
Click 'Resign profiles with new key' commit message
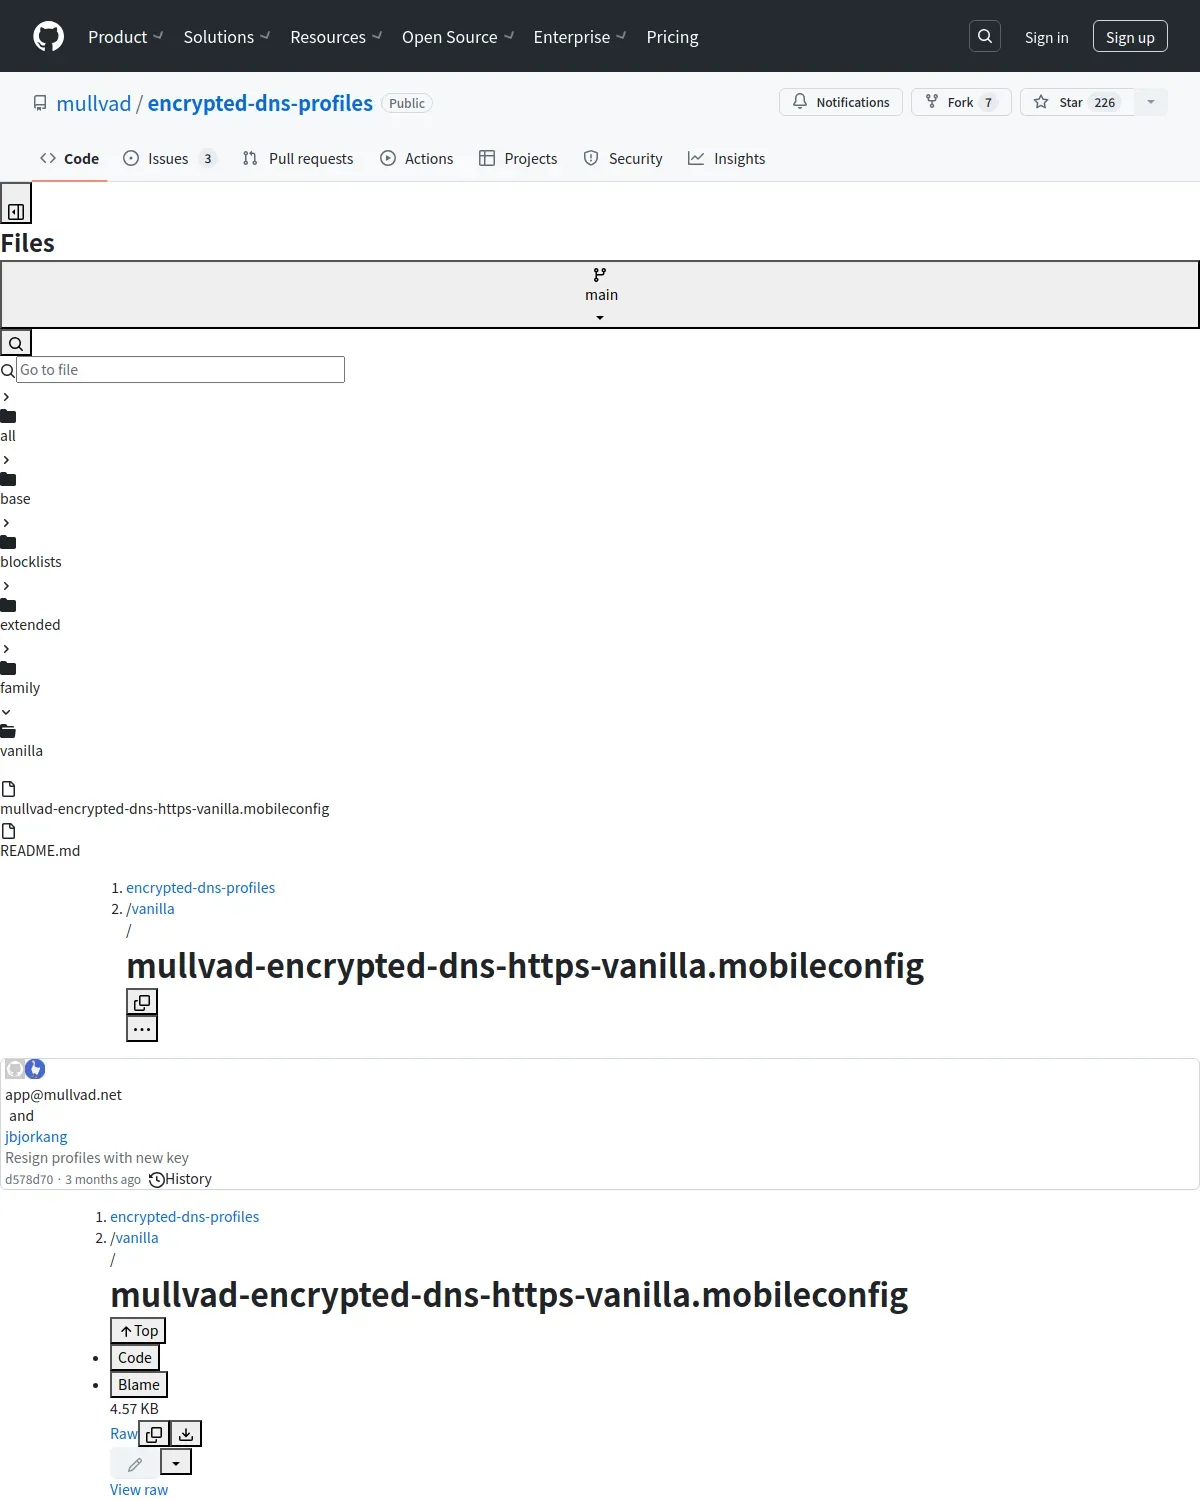click(97, 1158)
